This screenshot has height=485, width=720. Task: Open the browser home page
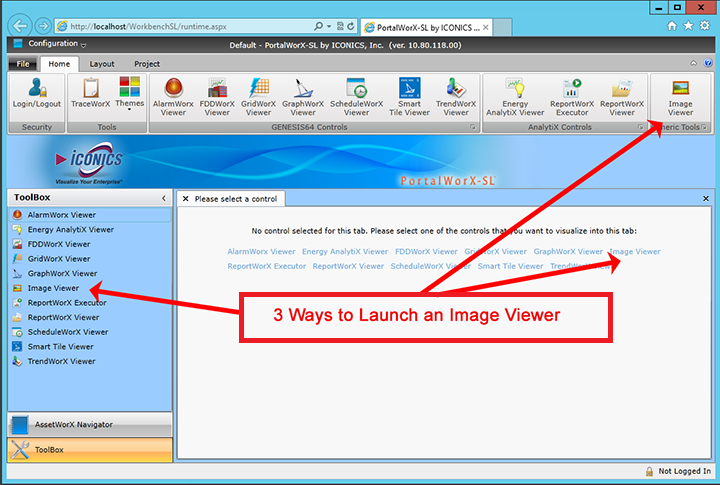(x=672, y=26)
